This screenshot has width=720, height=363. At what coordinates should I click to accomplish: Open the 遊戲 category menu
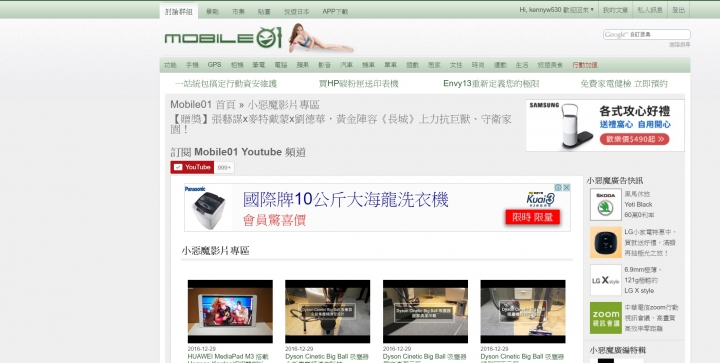click(x=412, y=65)
